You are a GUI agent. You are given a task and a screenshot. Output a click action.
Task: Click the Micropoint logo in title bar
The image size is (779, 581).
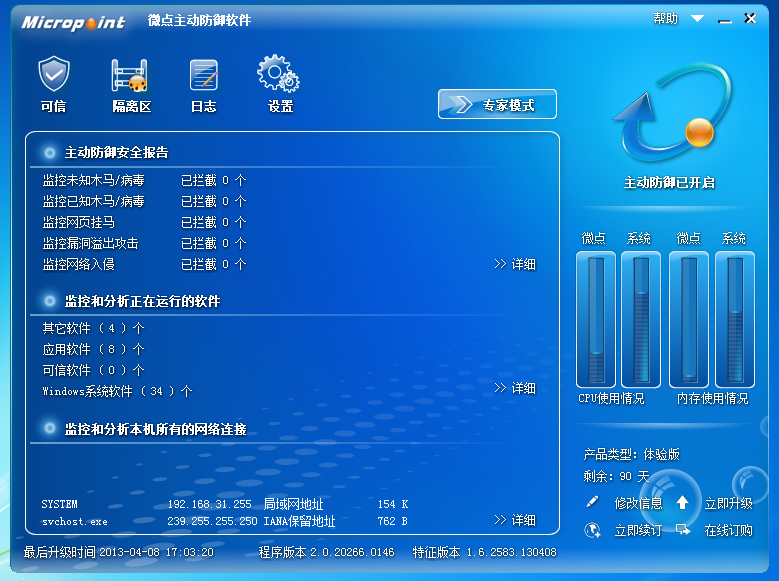(73, 22)
